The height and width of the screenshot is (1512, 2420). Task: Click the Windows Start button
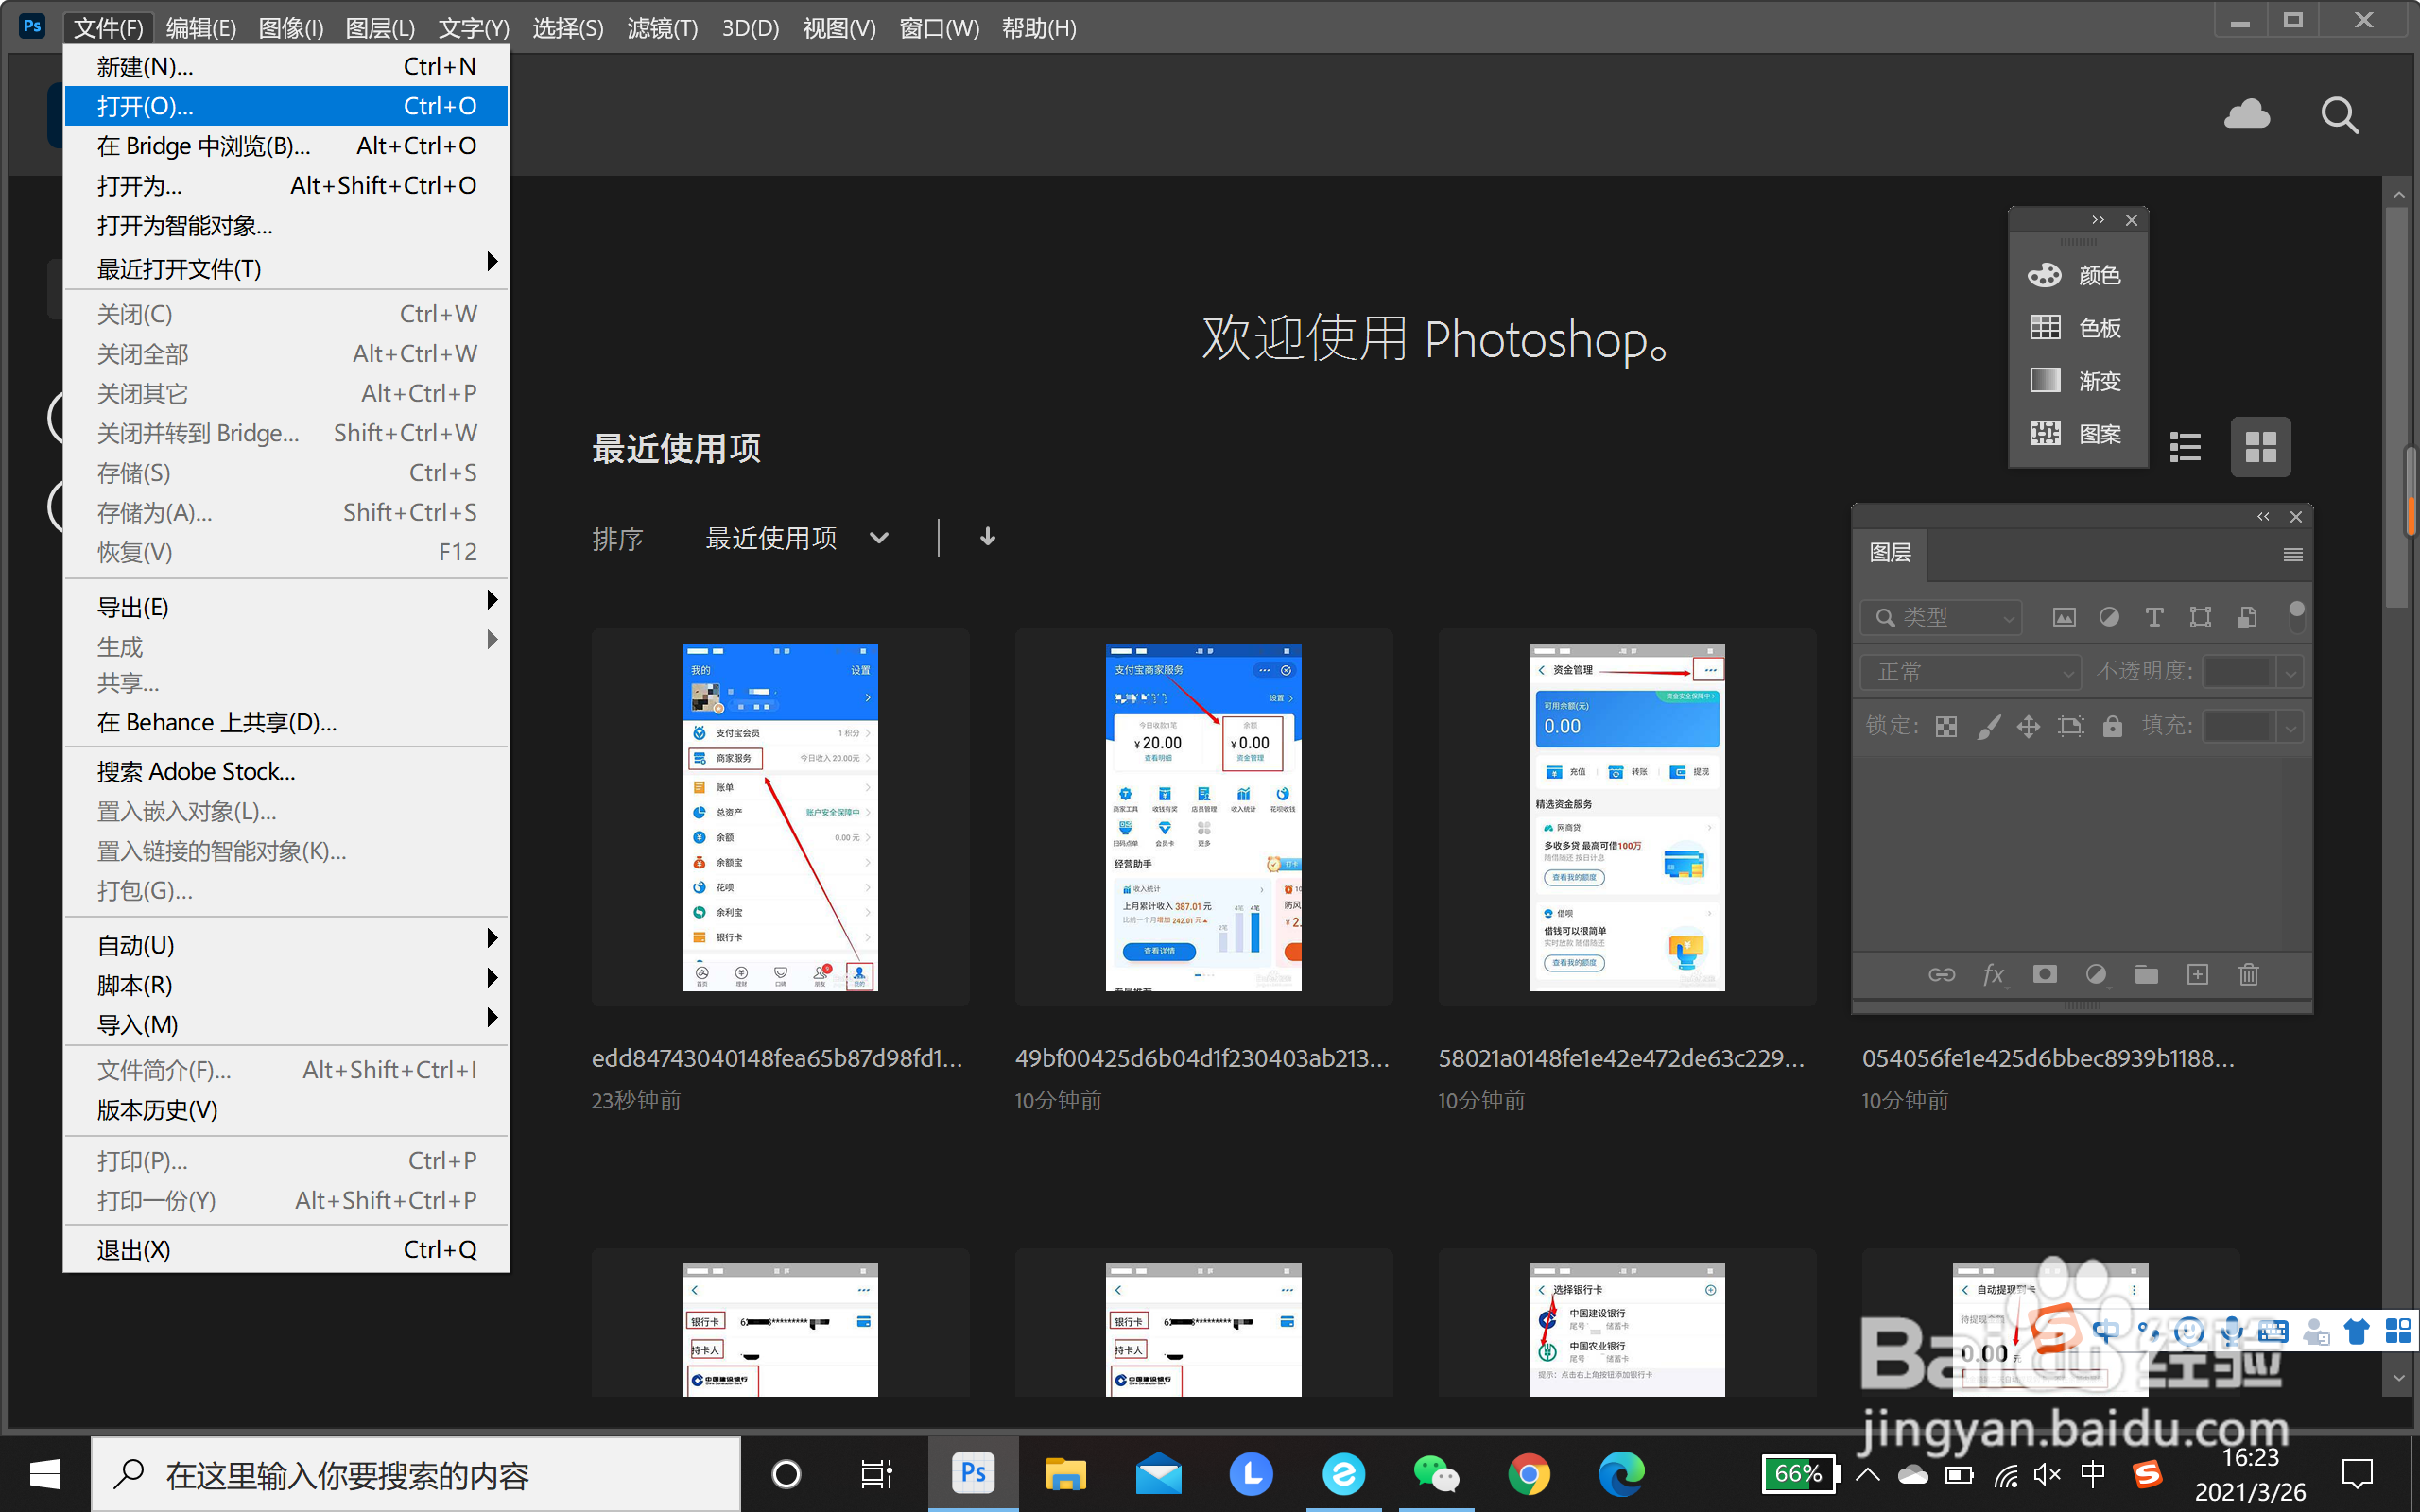pos(44,1474)
